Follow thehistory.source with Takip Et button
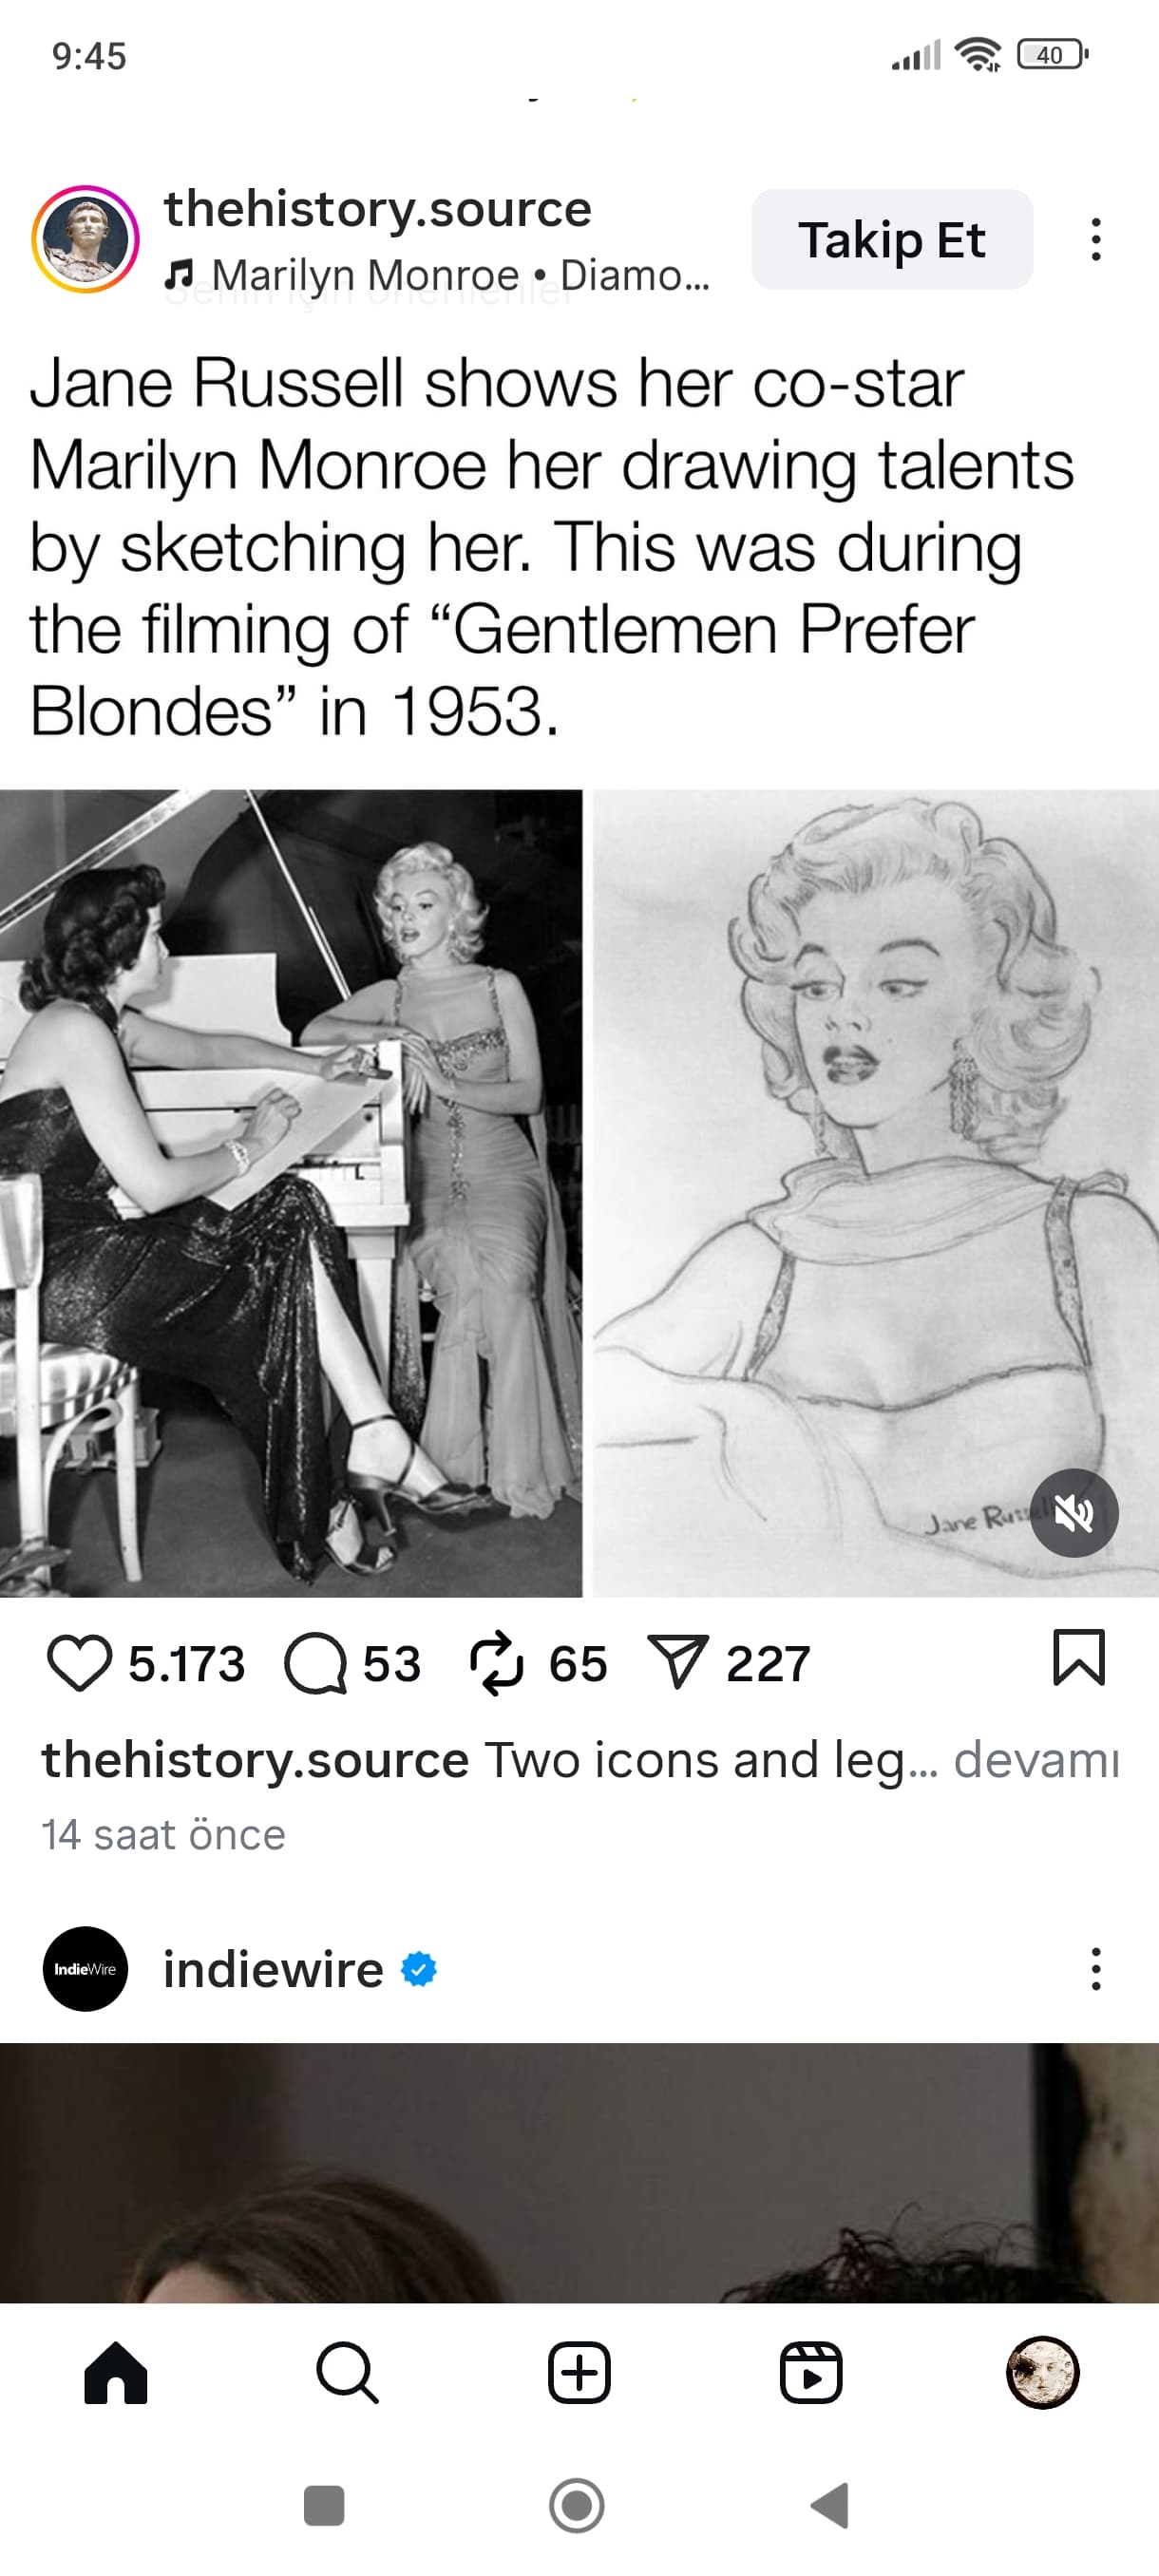The width and height of the screenshot is (1159, 2576). pos(892,240)
